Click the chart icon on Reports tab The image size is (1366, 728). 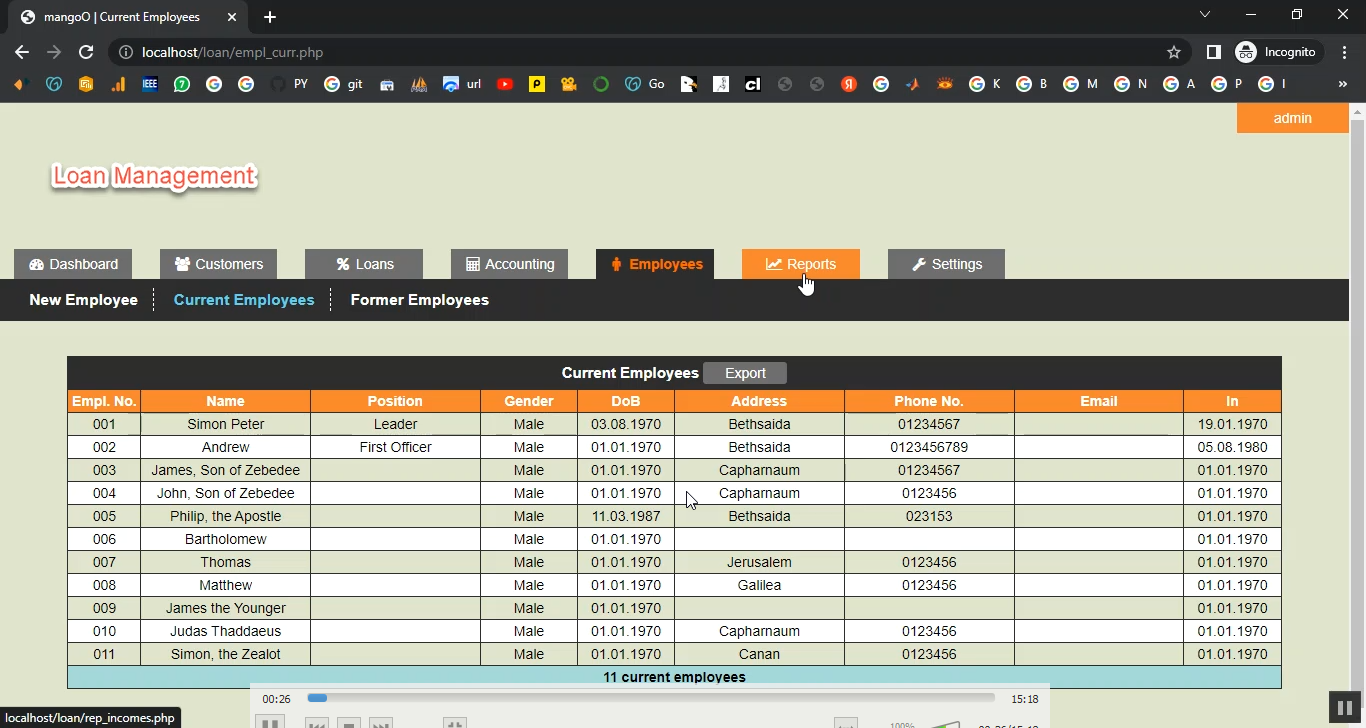coord(774,264)
